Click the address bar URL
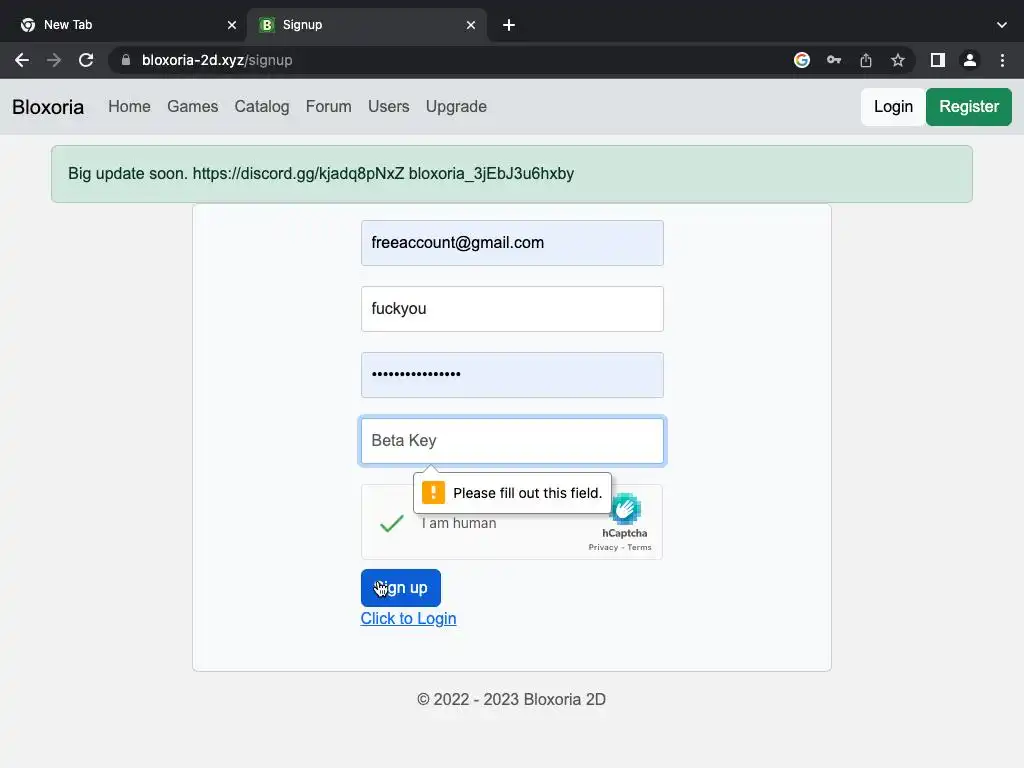 (217, 60)
